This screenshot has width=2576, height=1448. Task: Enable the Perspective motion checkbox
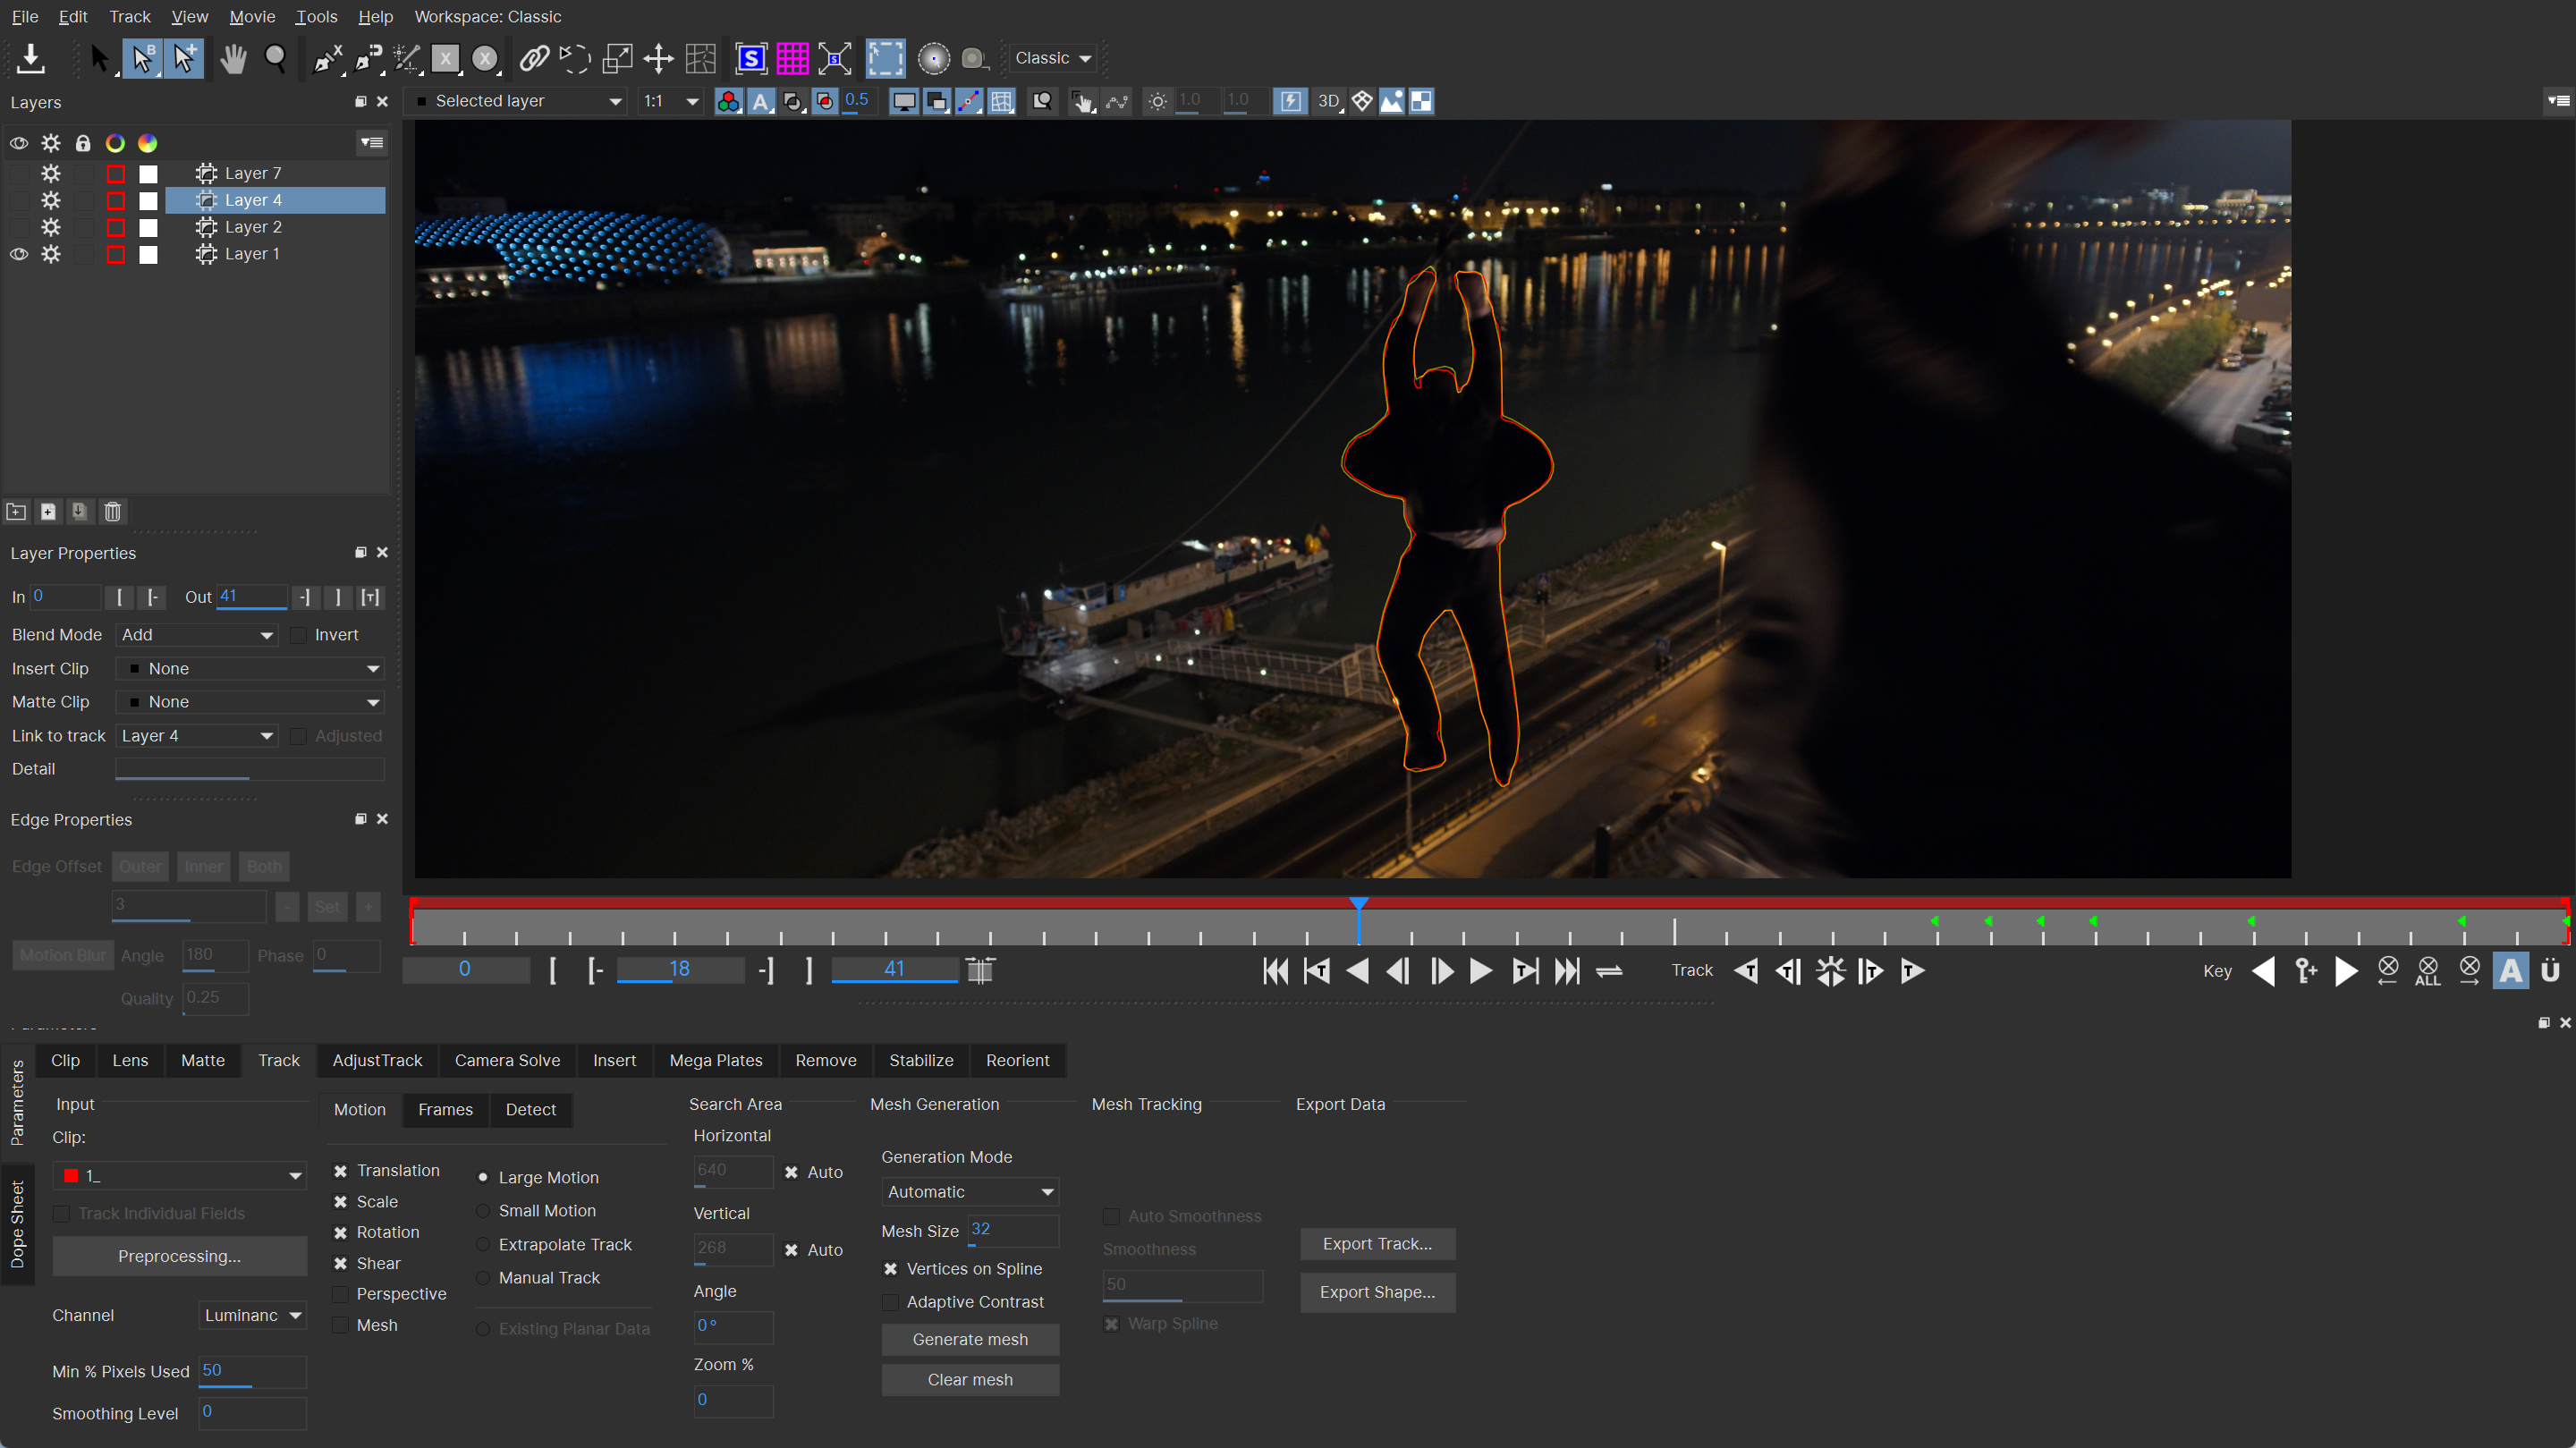point(341,1294)
